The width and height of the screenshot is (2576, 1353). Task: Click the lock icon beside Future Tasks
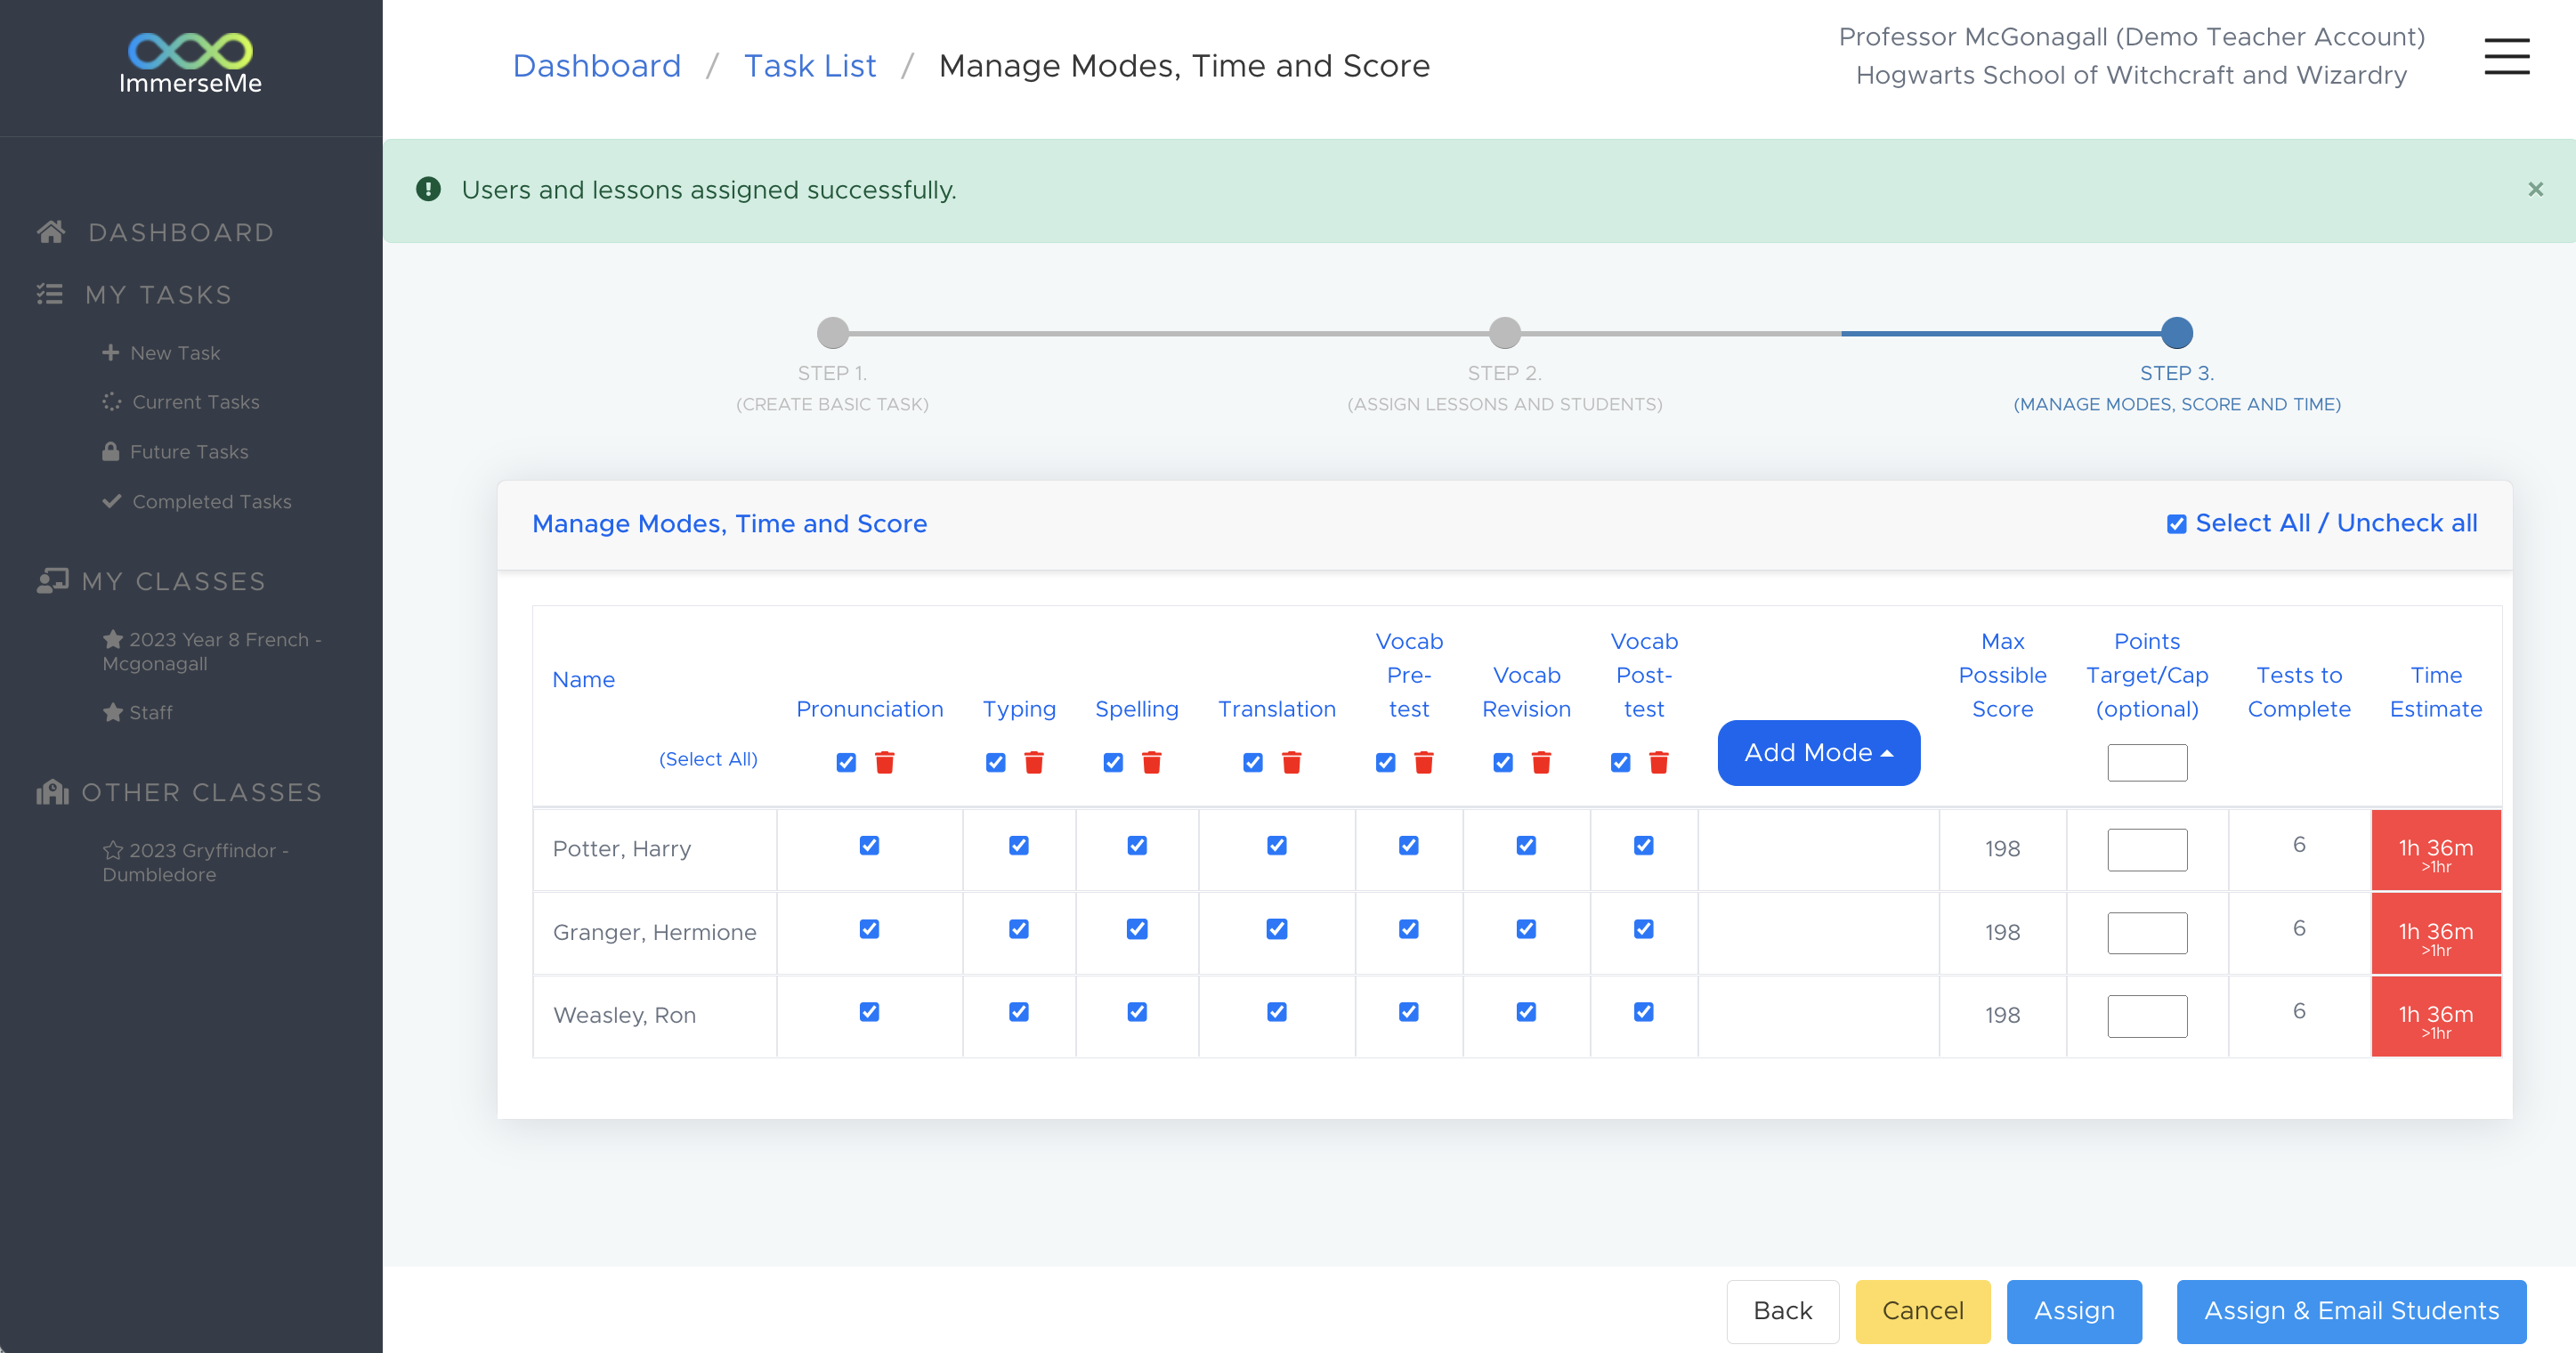[110, 451]
